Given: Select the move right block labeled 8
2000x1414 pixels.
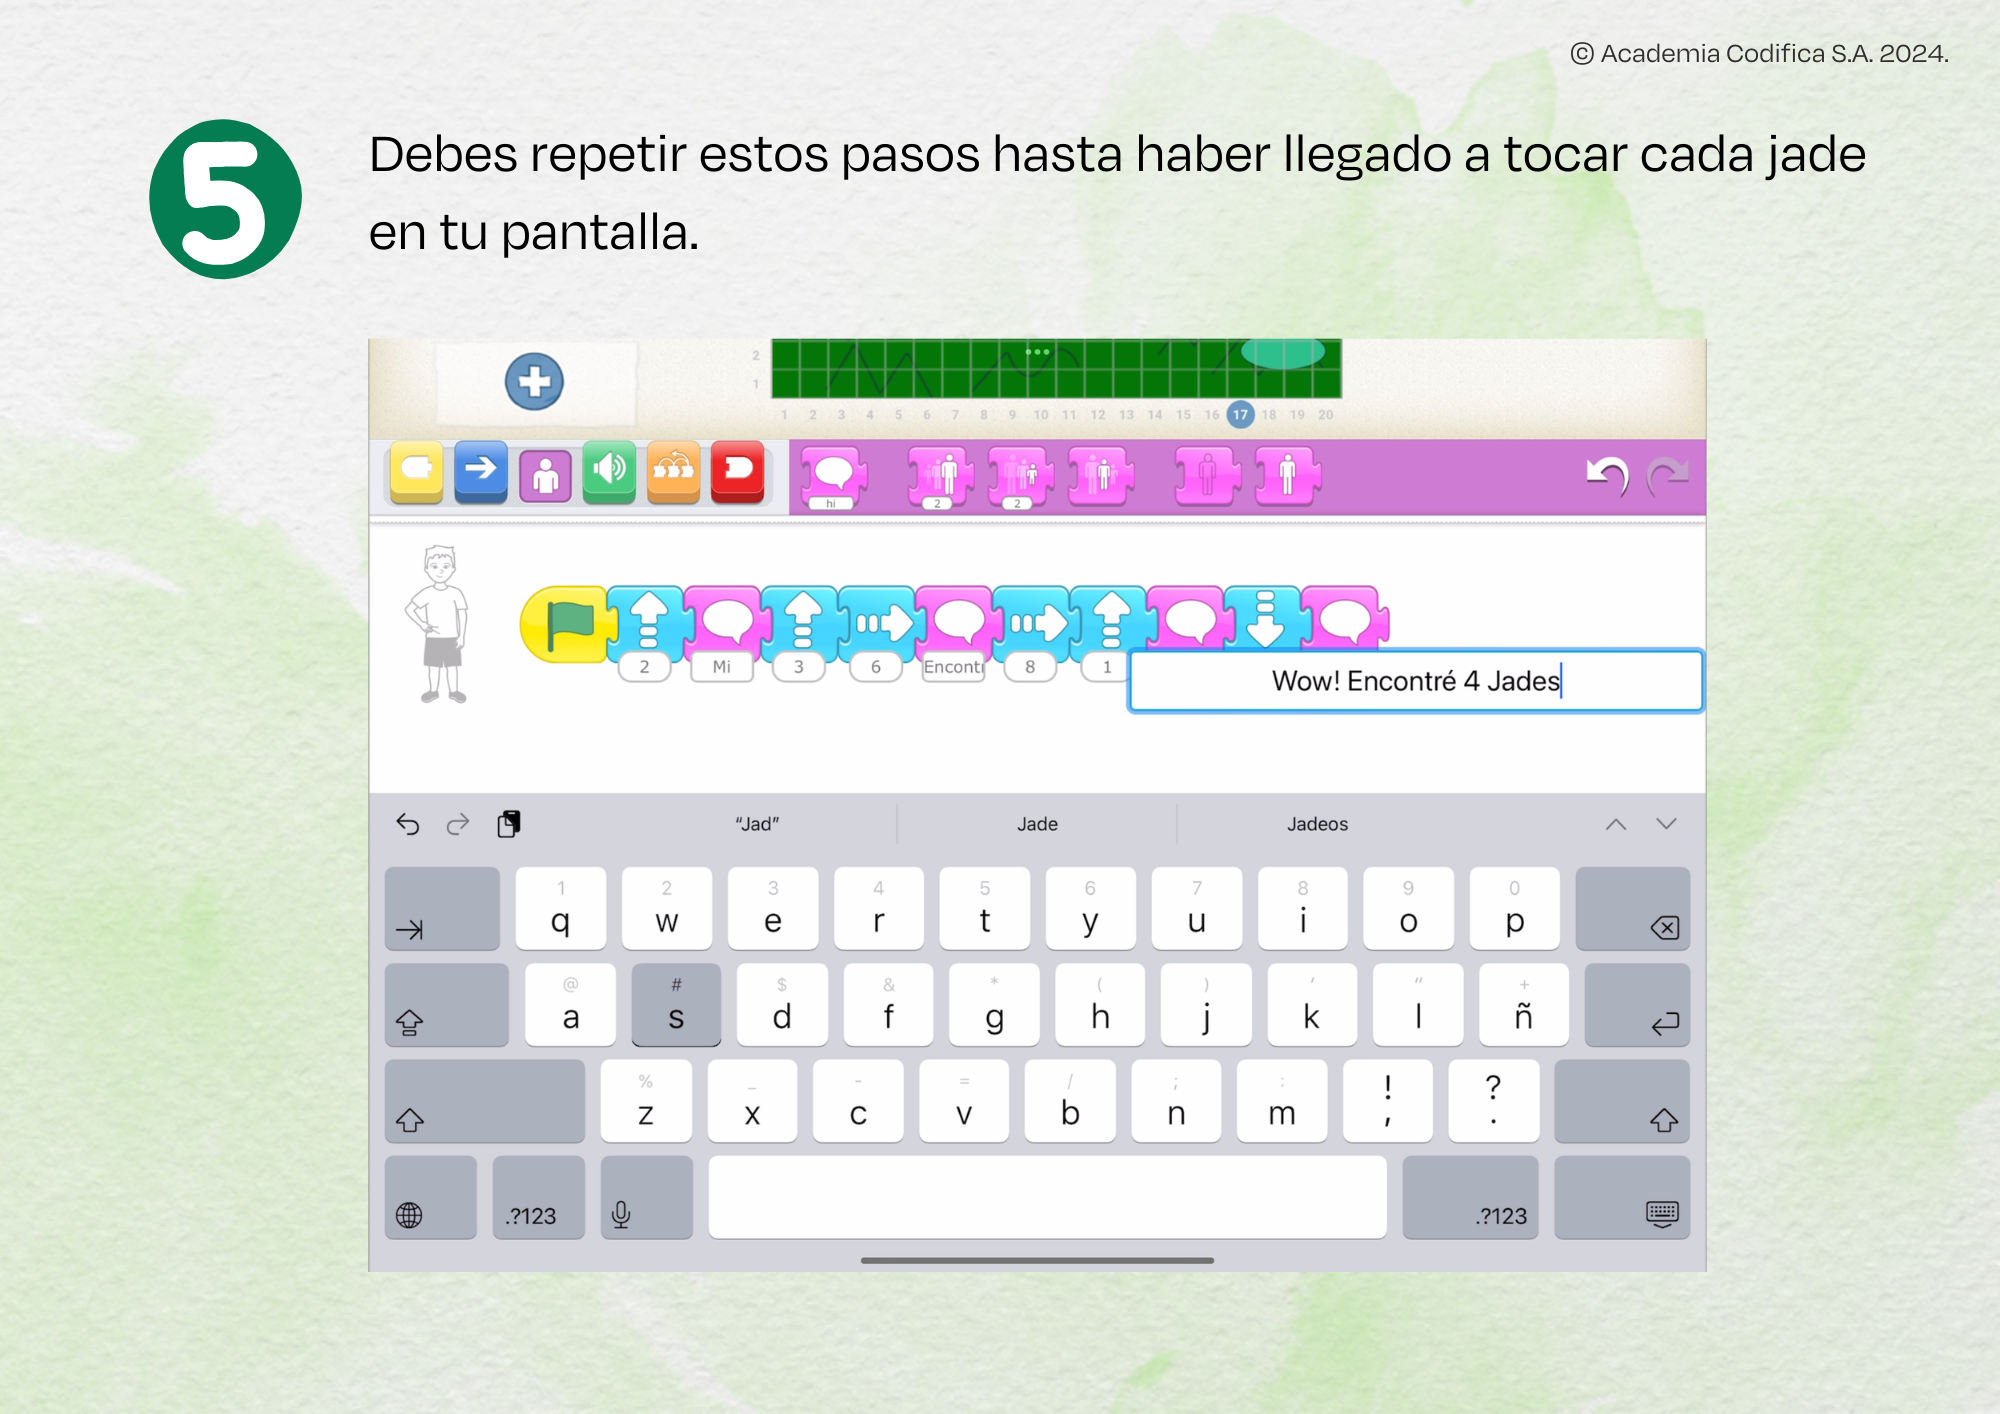Looking at the screenshot, I should tap(1032, 624).
